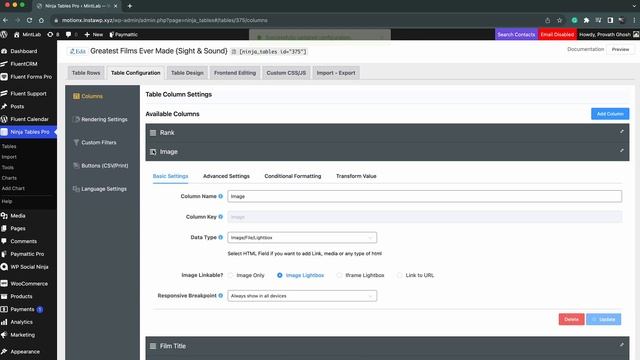Copy the ninja_tables shortcode icon
Screen dimensions: 640x360
tap(234, 52)
